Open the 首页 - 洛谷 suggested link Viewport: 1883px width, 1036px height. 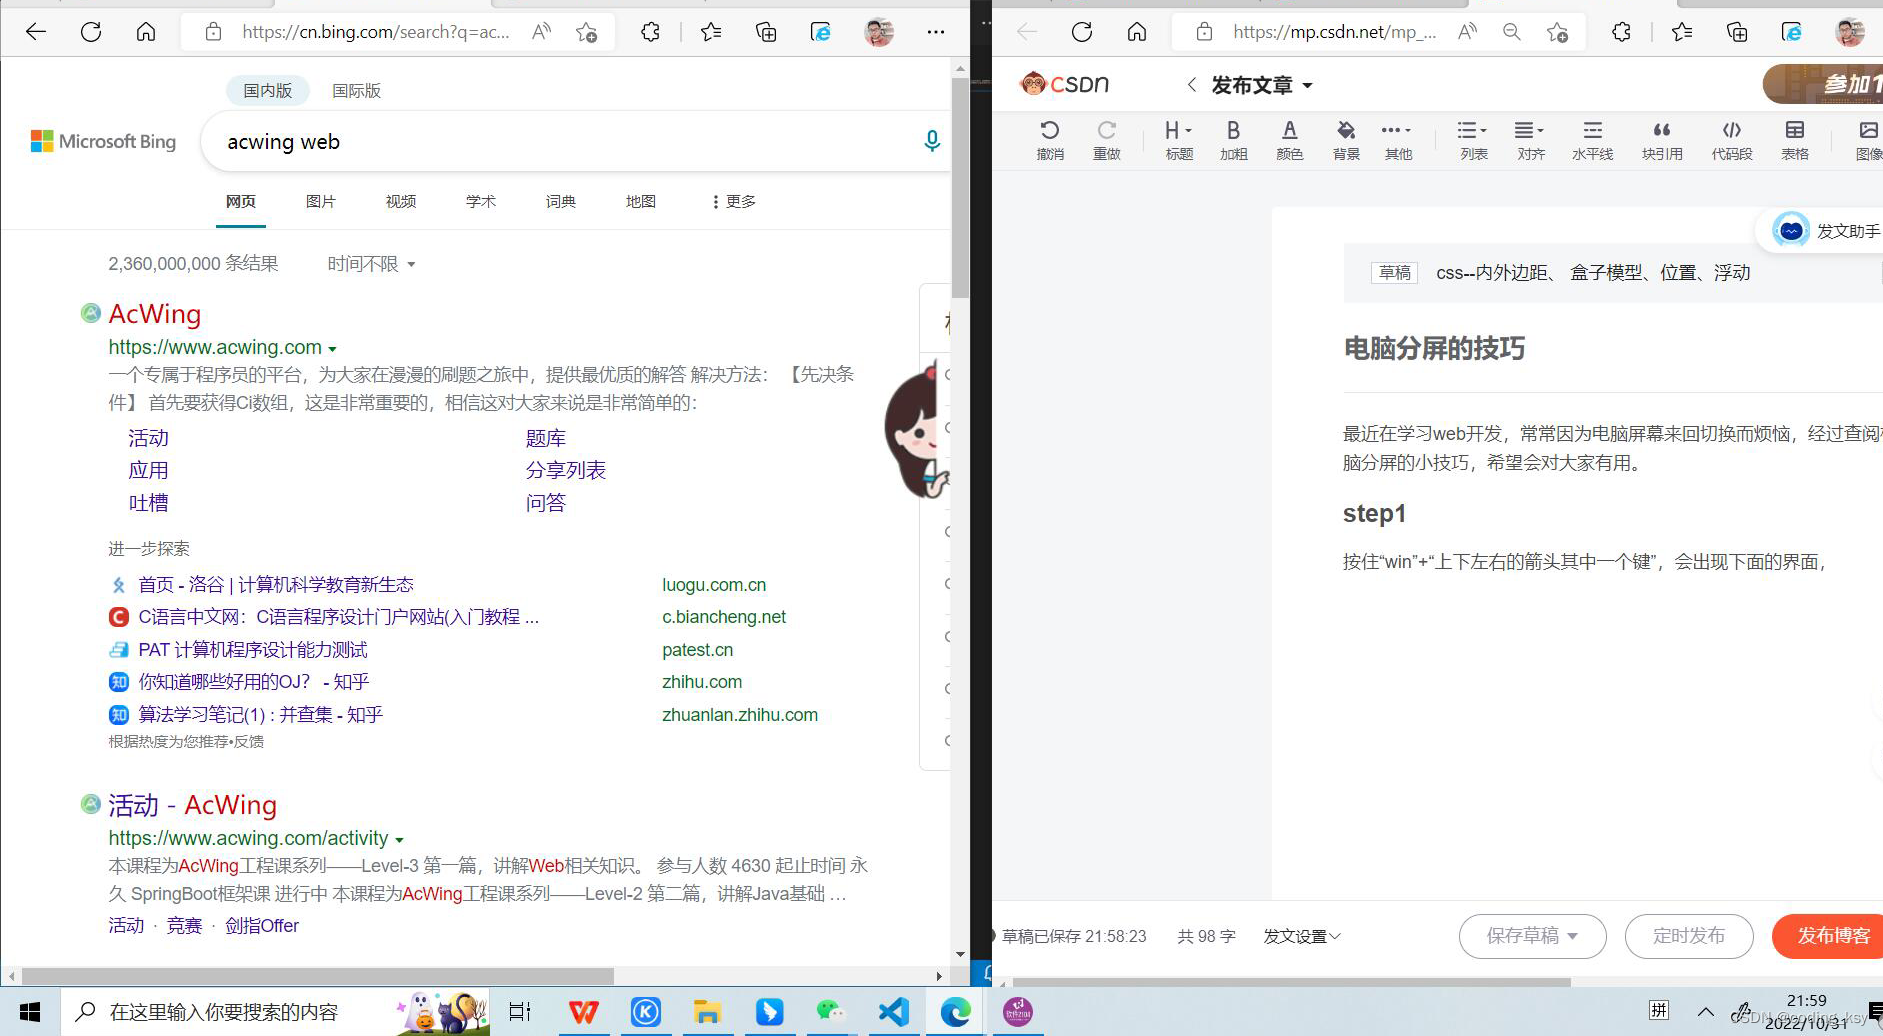click(x=276, y=585)
